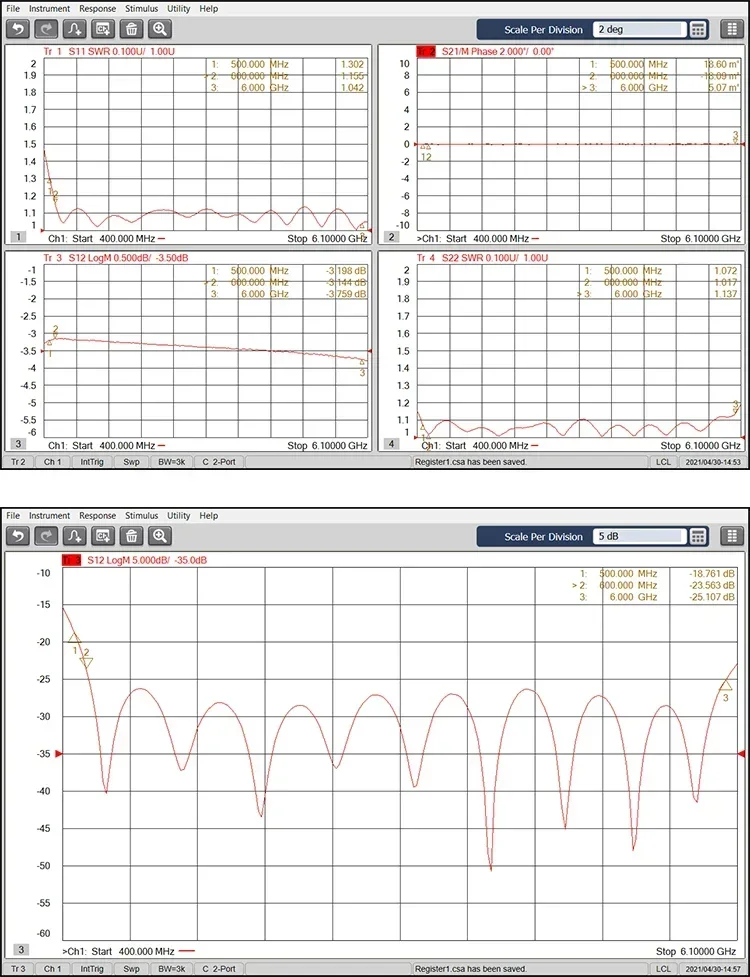
Task: Click IntTrig in bottom window status bar
Action: point(92,969)
